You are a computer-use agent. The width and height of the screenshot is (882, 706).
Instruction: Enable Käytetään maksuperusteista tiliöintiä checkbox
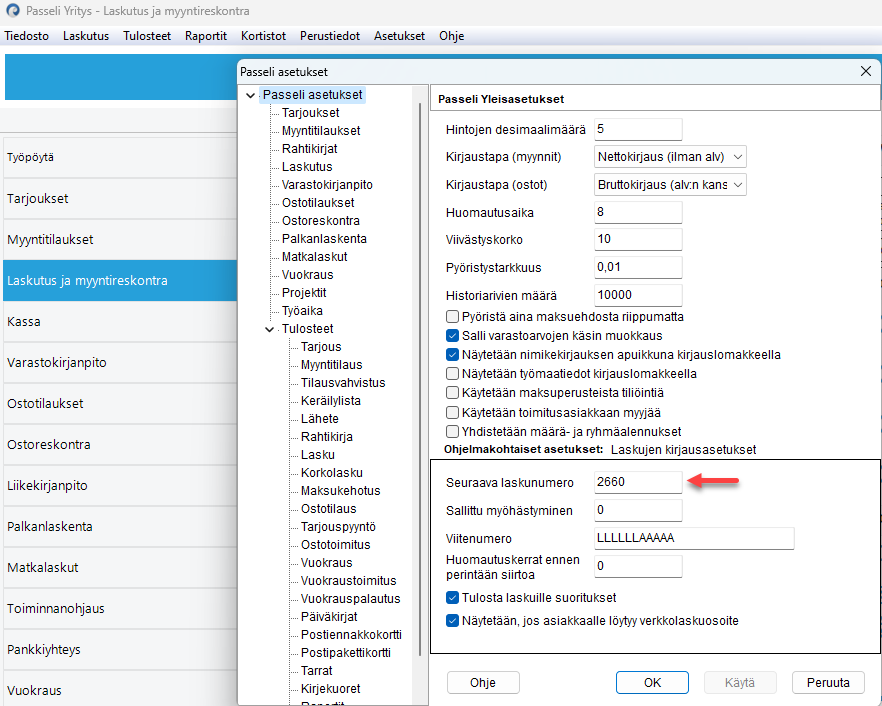[452, 393]
